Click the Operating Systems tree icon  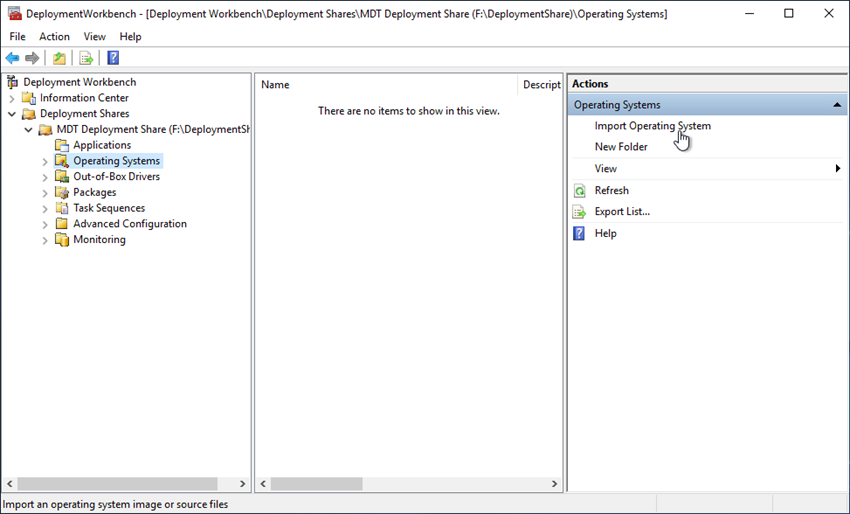[x=62, y=161]
